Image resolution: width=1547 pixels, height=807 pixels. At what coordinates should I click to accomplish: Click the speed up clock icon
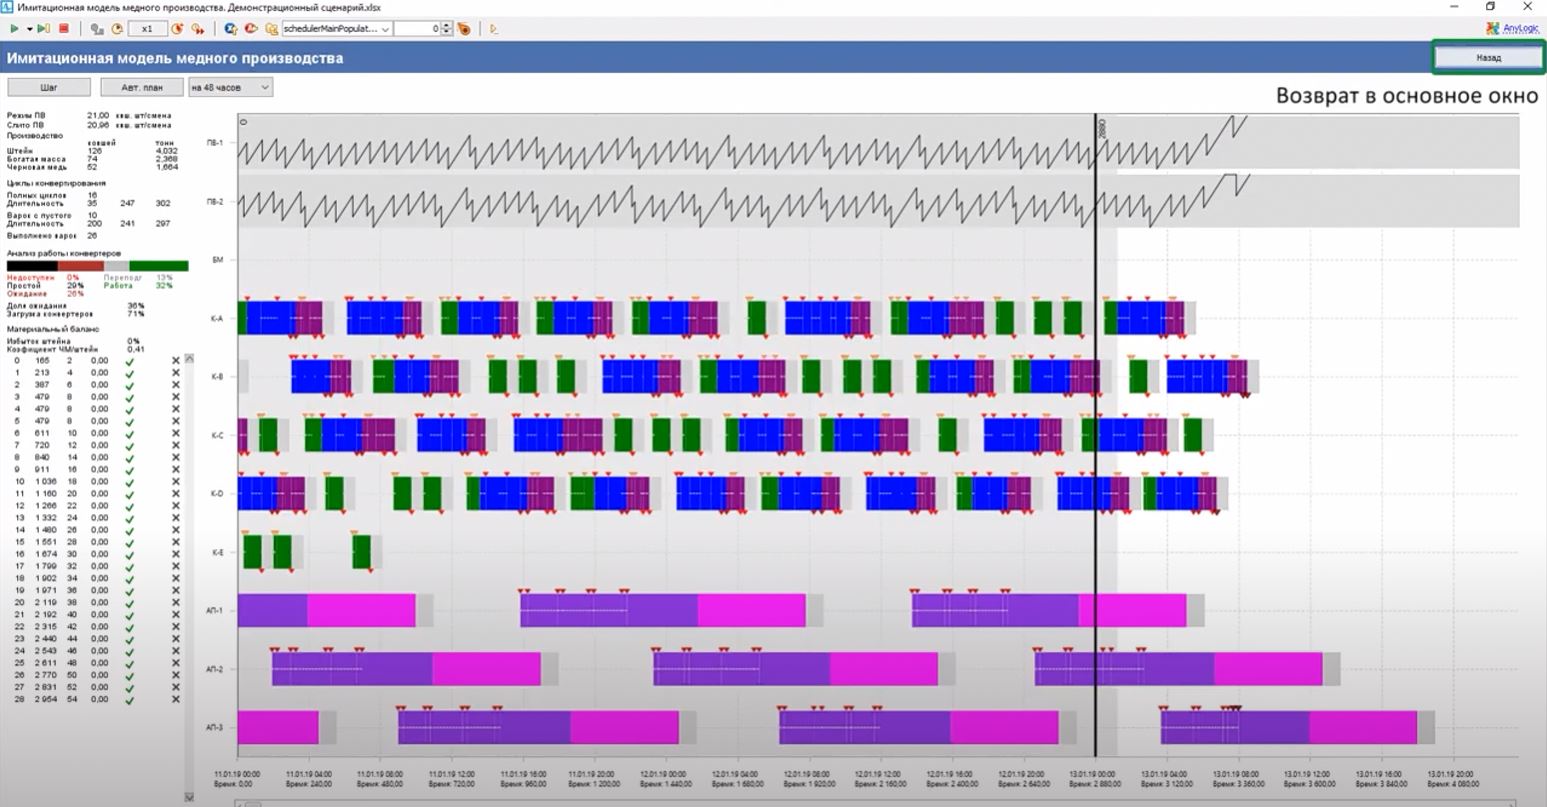(x=178, y=29)
